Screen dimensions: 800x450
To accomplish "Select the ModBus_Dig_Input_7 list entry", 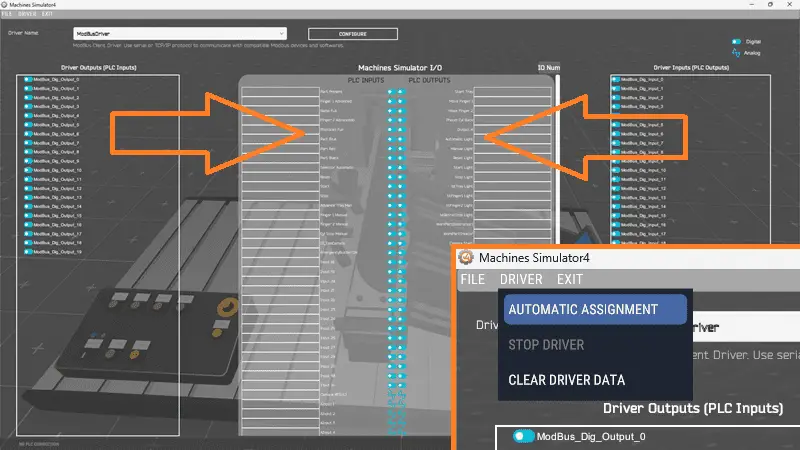I will (x=638, y=143).
